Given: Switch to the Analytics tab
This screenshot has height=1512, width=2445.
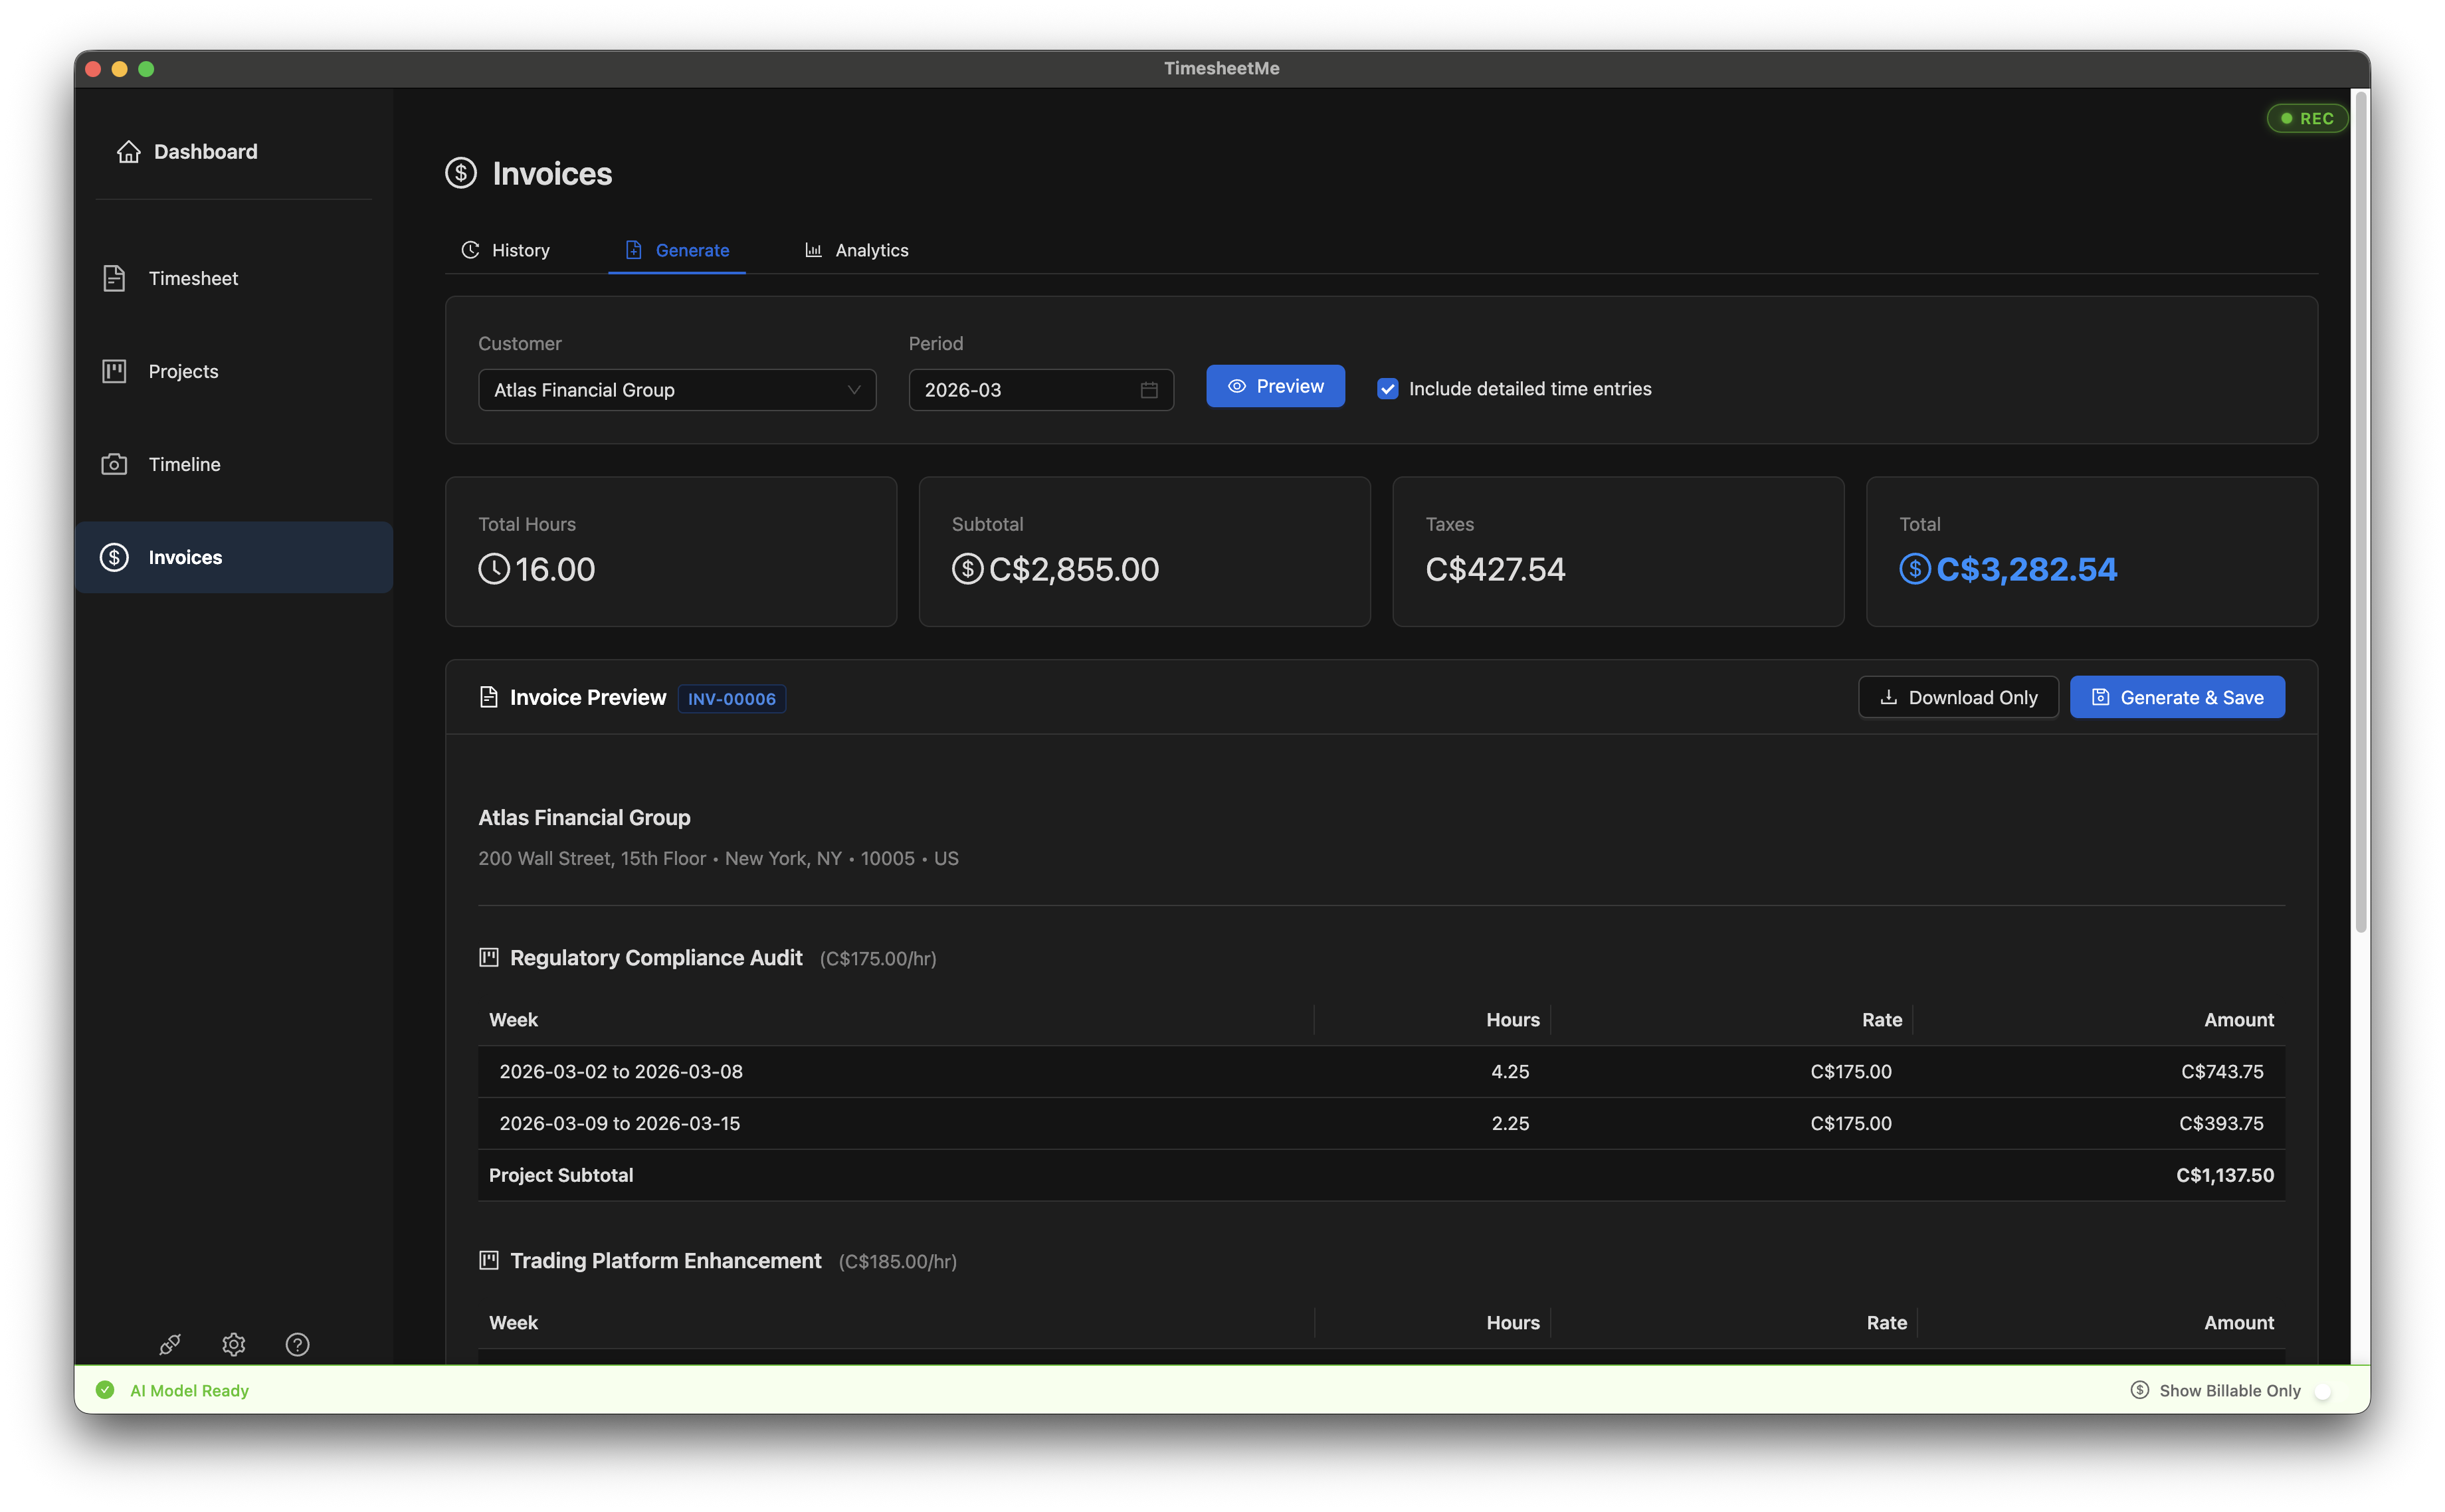Looking at the screenshot, I should click(x=857, y=250).
